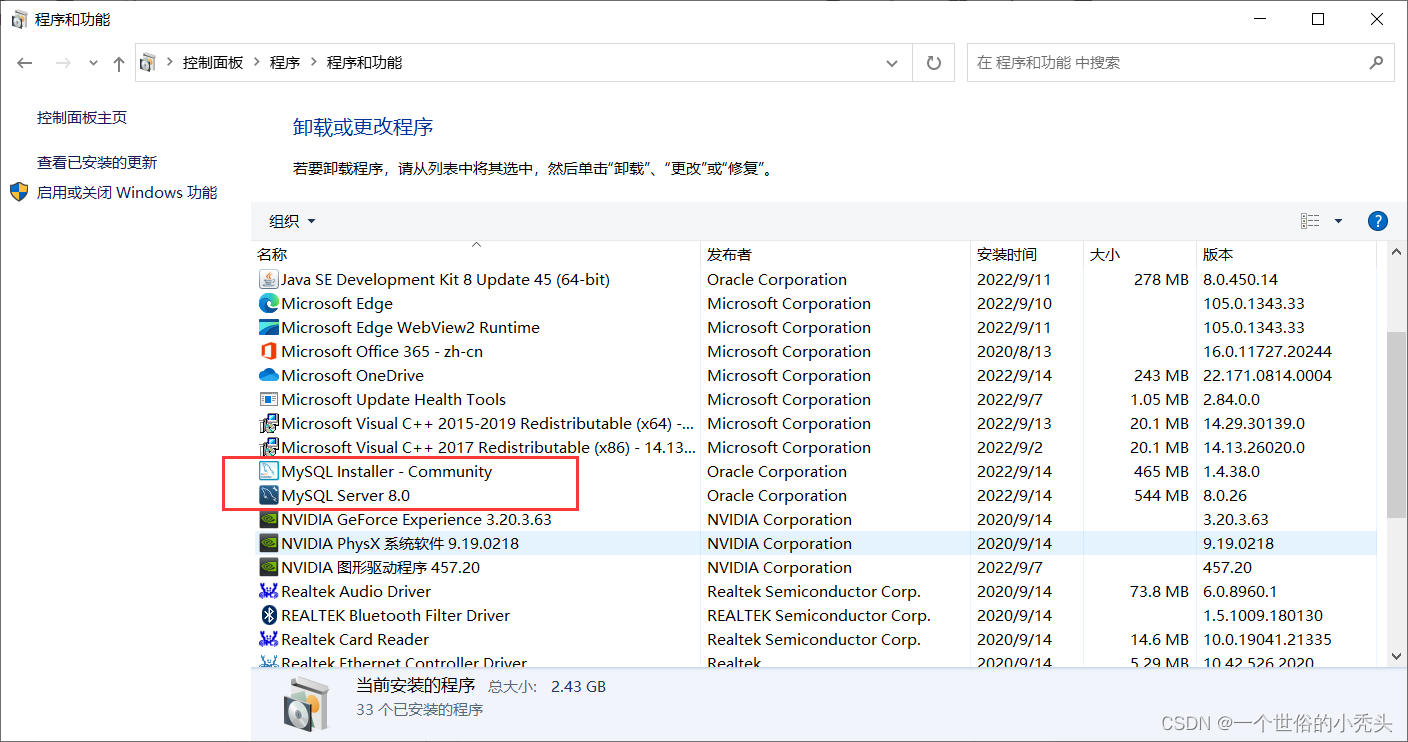Viewport: 1408px width, 742px height.
Task: Open the address bar history dropdown
Action: pyautogui.click(x=892, y=62)
